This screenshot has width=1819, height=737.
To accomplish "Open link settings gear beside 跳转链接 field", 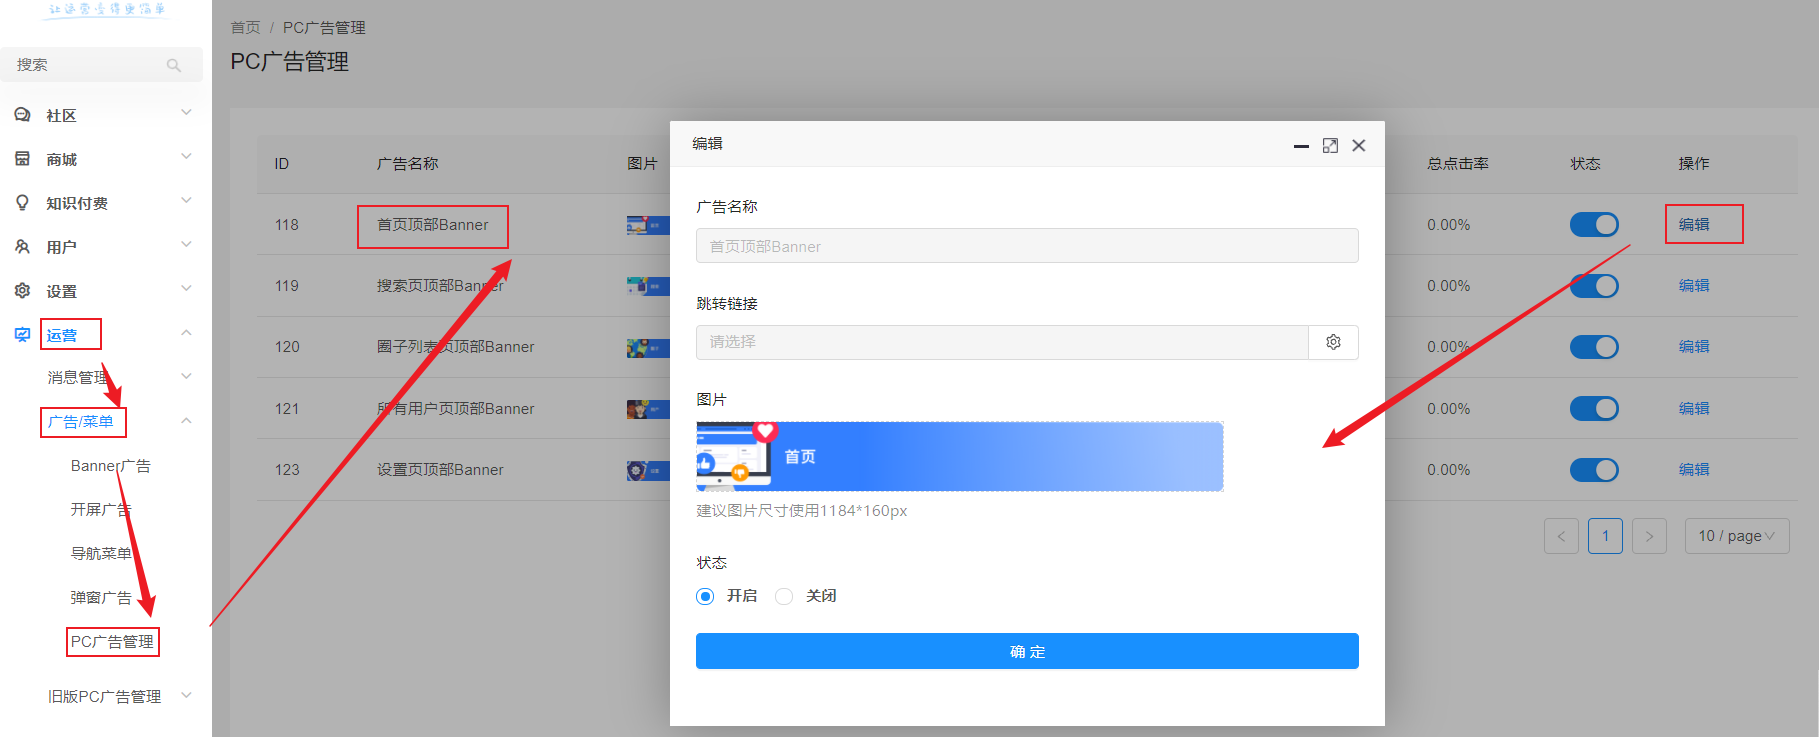I will [1333, 342].
